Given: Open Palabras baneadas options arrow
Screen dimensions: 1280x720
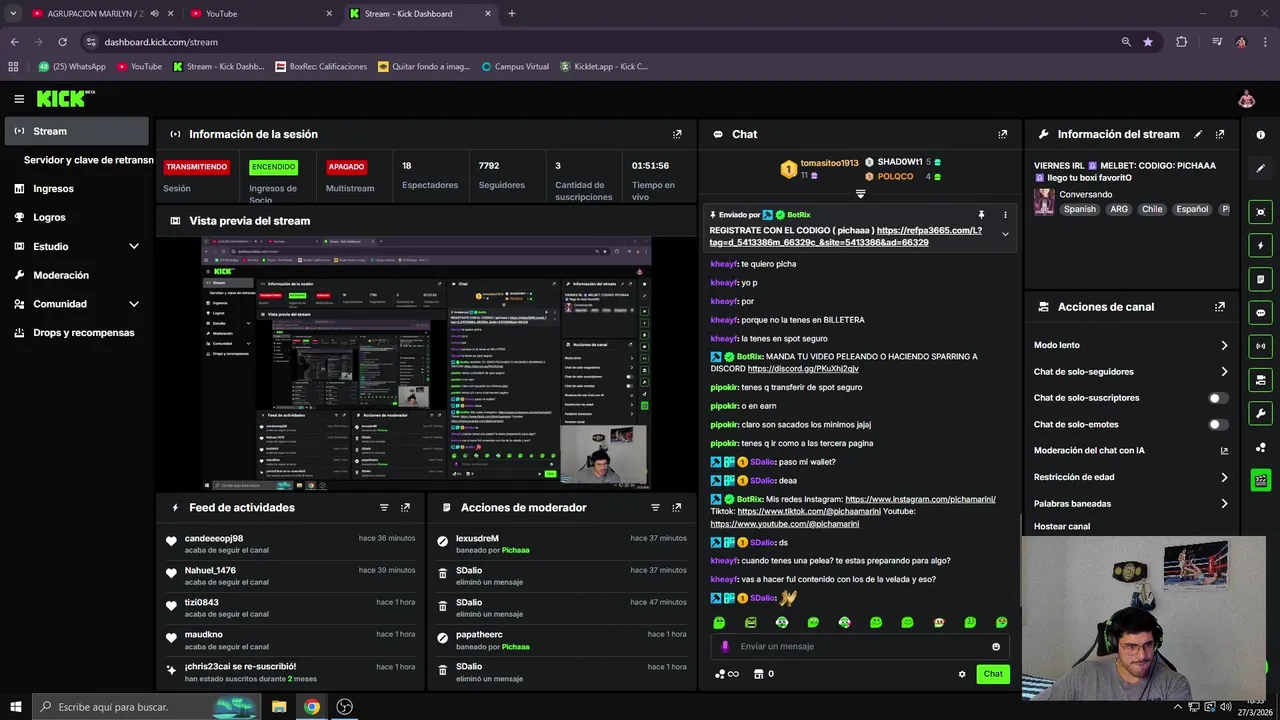Looking at the screenshot, I should (1224, 504).
